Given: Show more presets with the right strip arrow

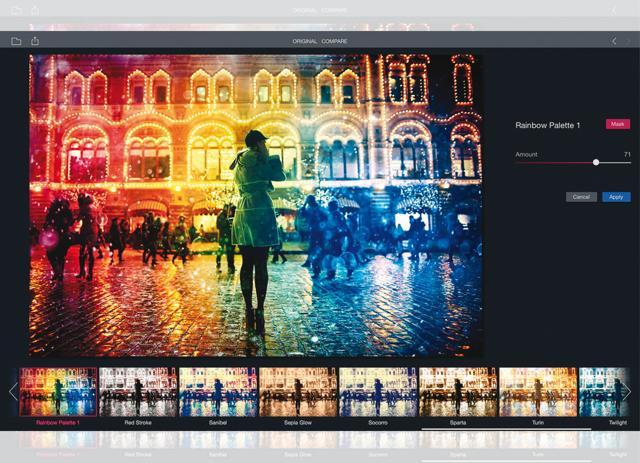Looking at the screenshot, I should click(x=627, y=391).
